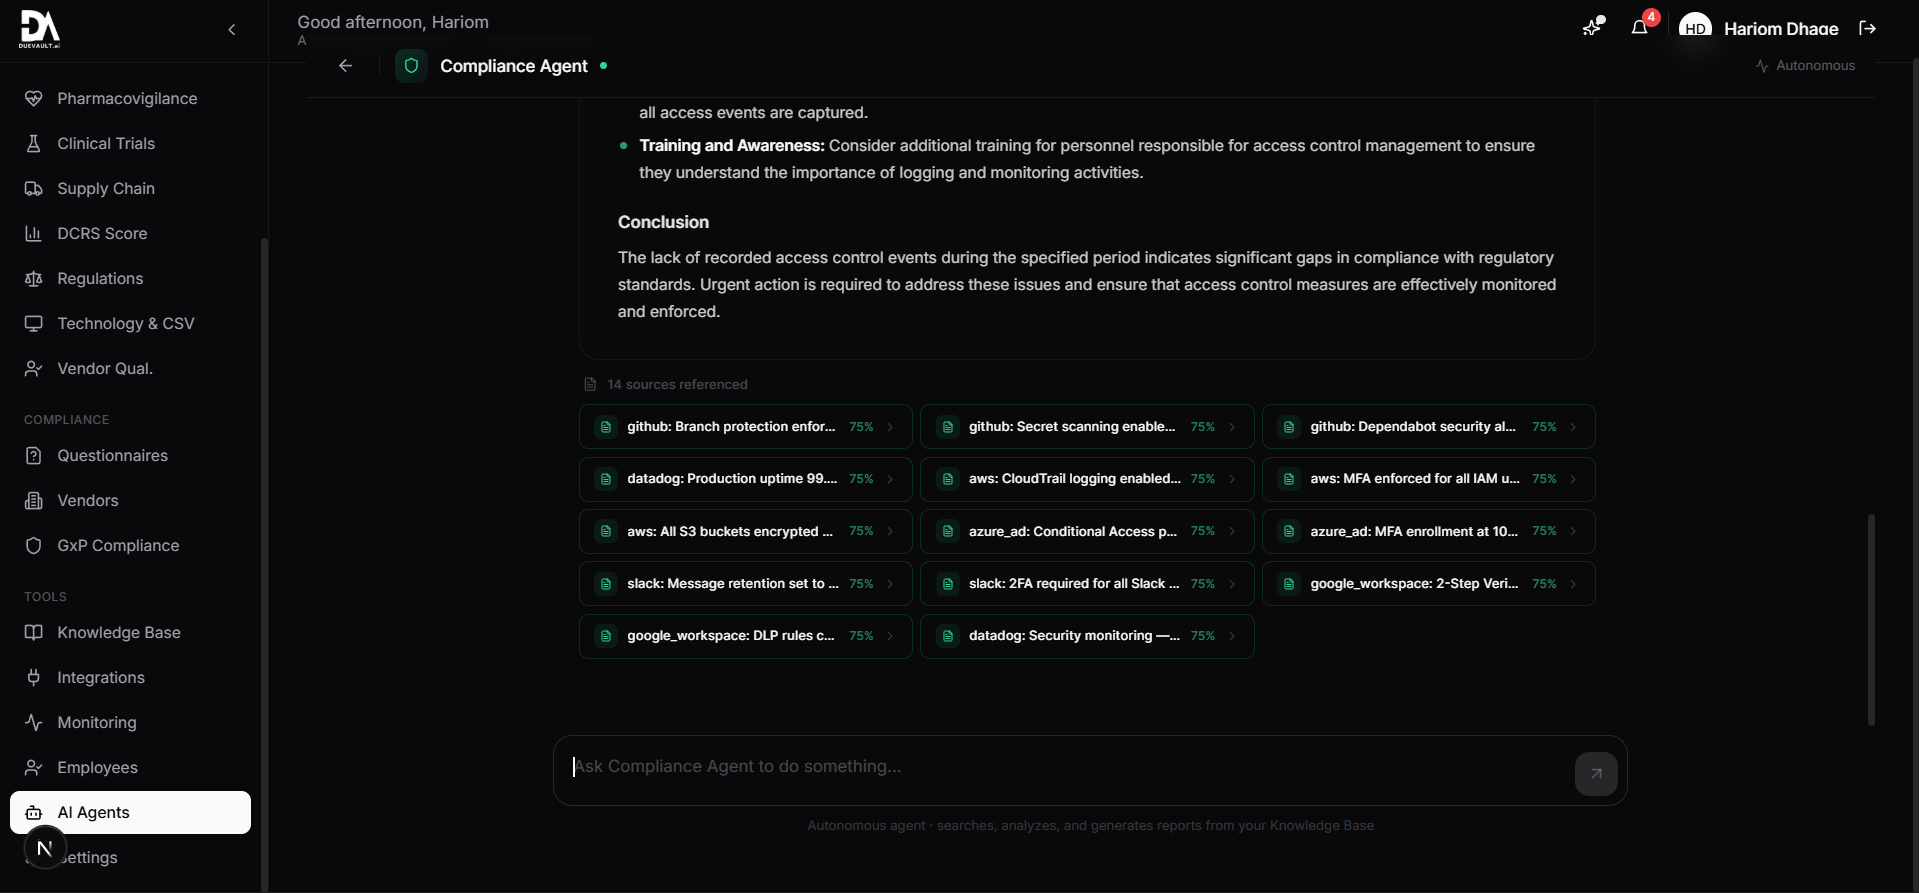Click the round N badge icon
1919x893 pixels.
pos(44,848)
